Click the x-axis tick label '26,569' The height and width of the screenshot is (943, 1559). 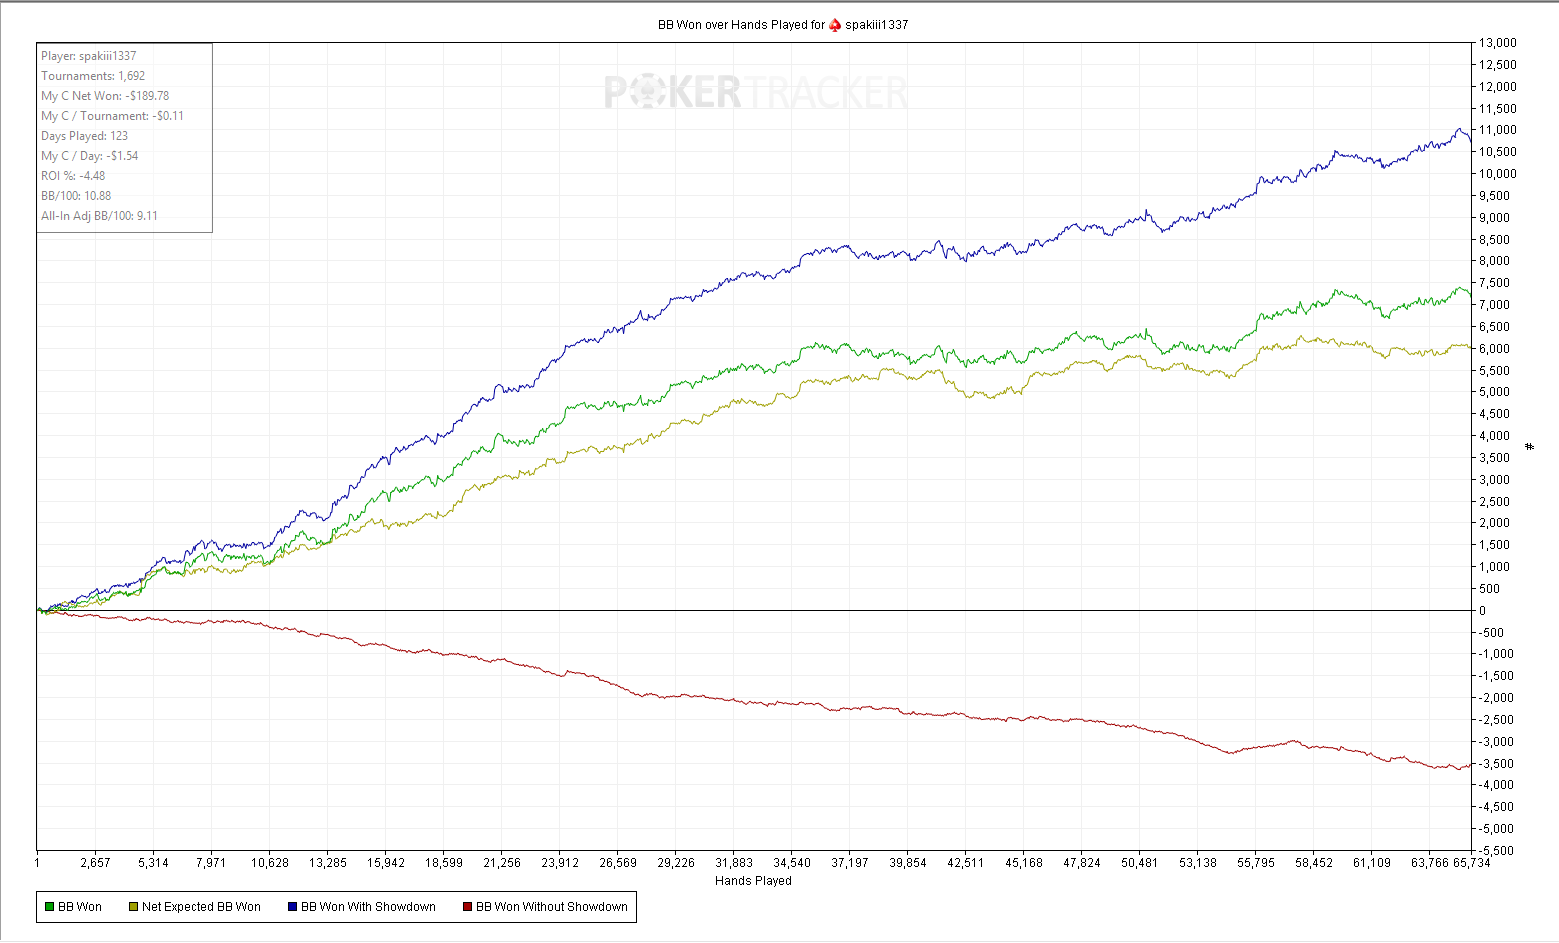click(618, 863)
